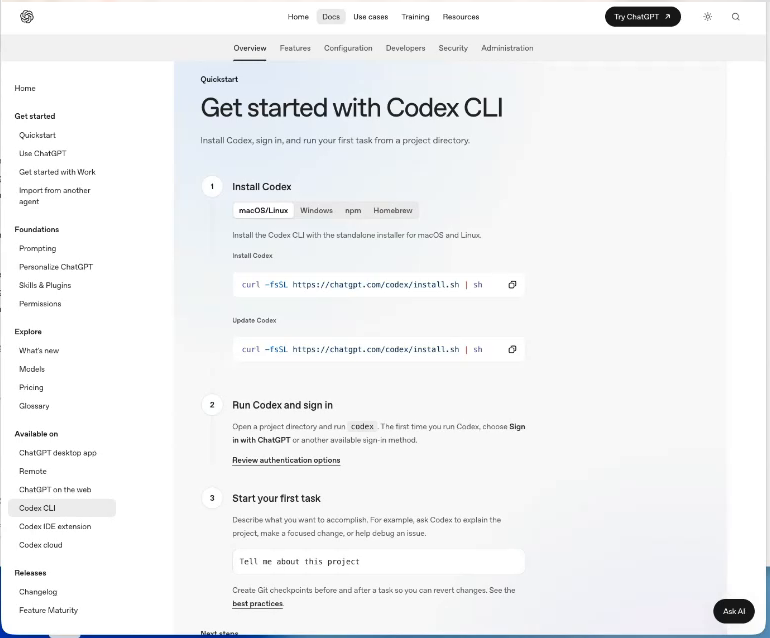Switch to the Administration tab
The width and height of the screenshot is (770, 638).
507,48
